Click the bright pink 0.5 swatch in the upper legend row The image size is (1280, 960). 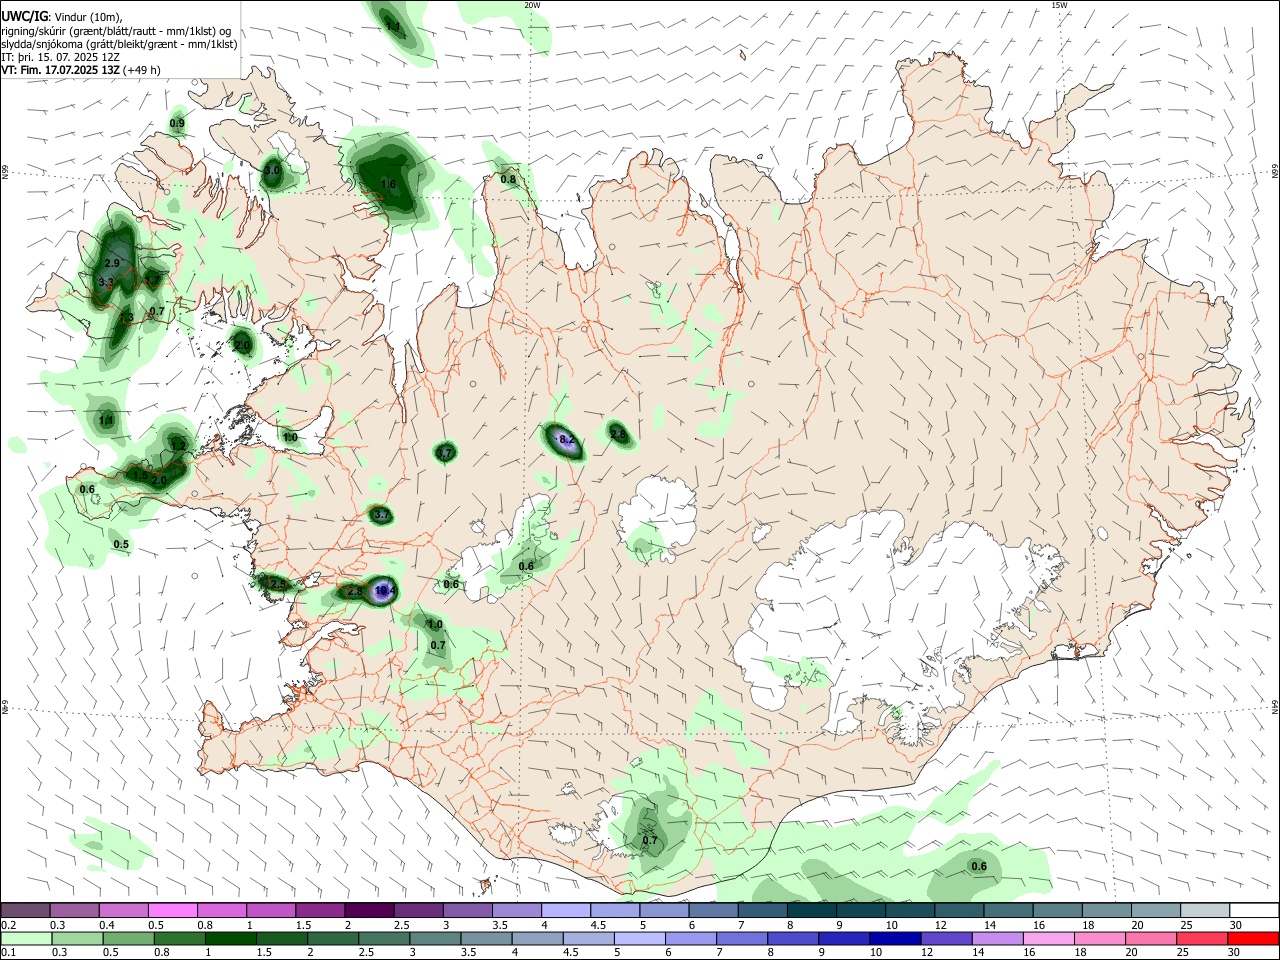coord(173,910)
